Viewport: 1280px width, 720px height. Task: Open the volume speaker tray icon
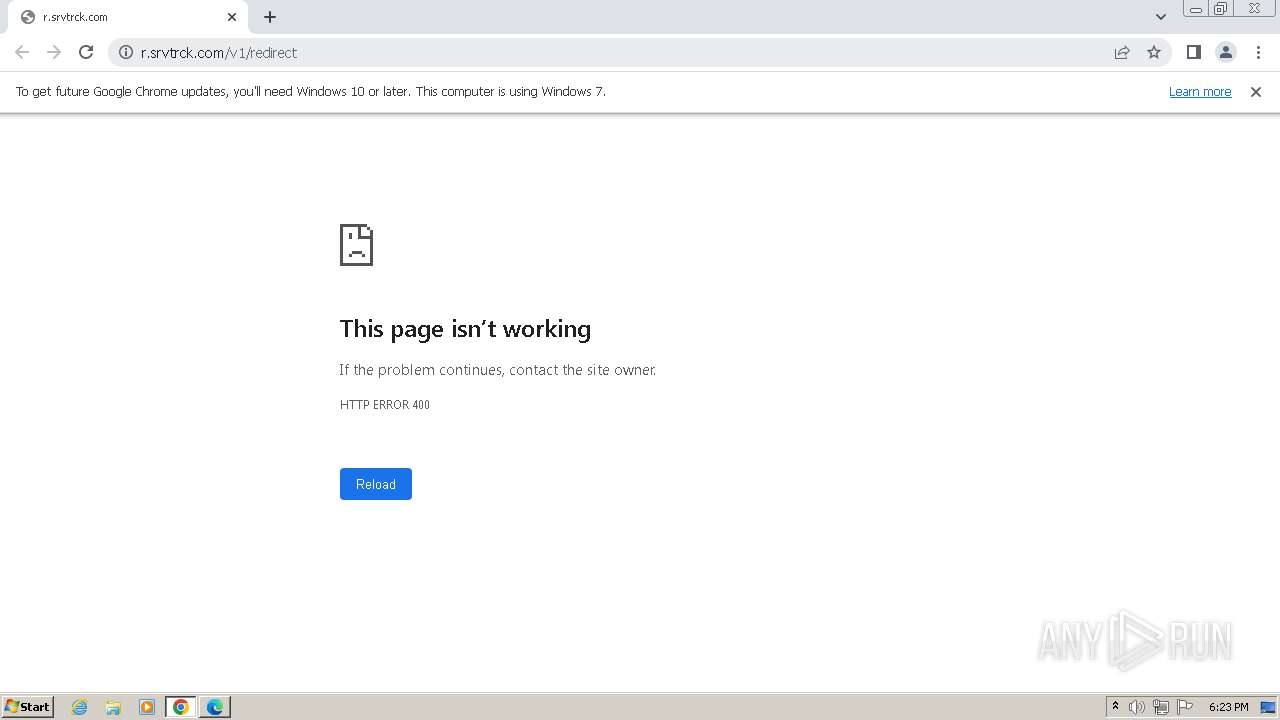coord(1137,707)
